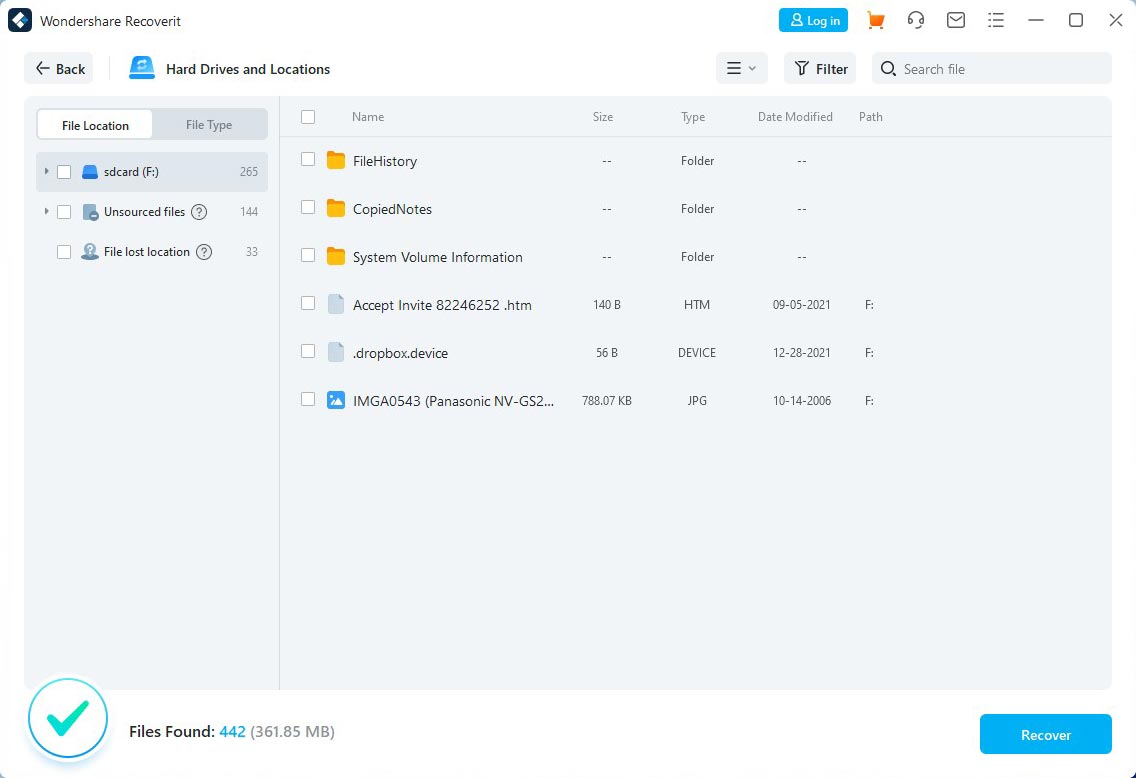Viewport: 1136px width, 778px height.
Task: Click the Search file input field
Action: tap(991, 68)
